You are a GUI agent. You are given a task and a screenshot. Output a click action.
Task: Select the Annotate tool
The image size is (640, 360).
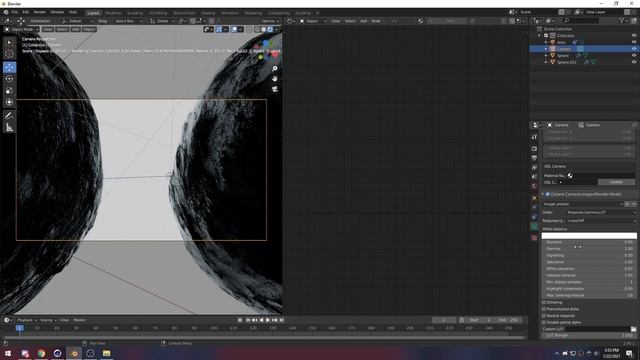pos(9,116)
